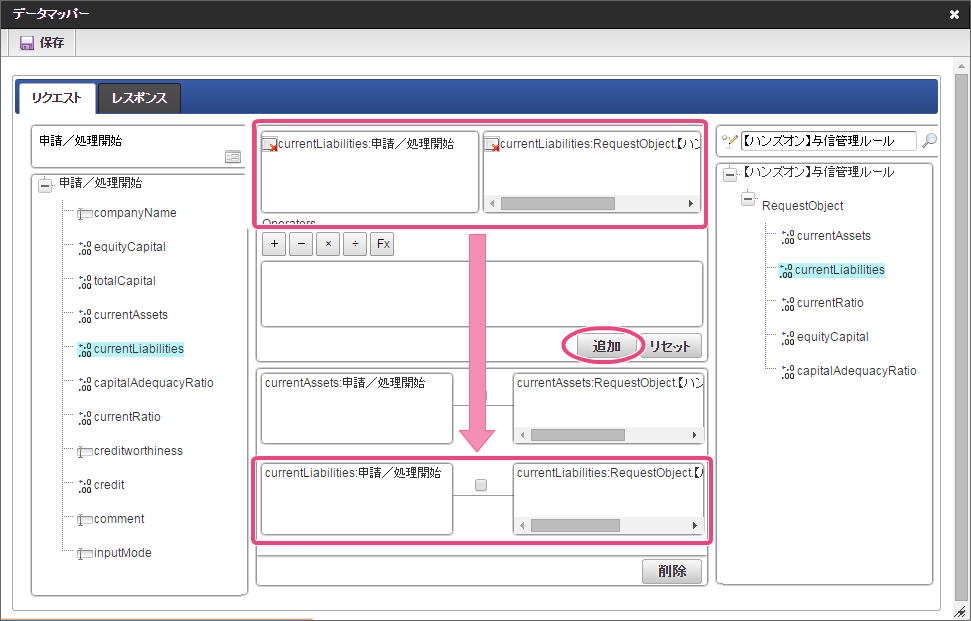The height and width of the screenshot is (621, 971).
Task: Remove source currentLiabilities:申請/処理開始 via its delete icon
Action: 270,145
